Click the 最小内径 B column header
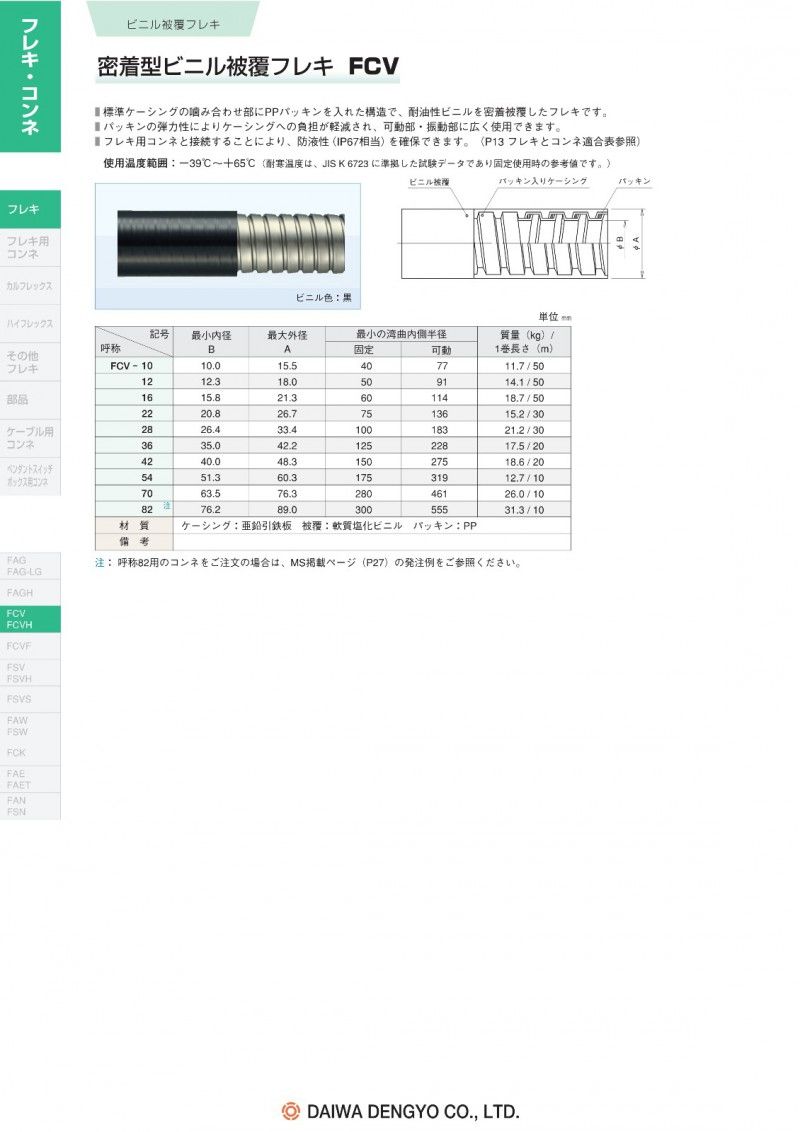 (211, 342)
